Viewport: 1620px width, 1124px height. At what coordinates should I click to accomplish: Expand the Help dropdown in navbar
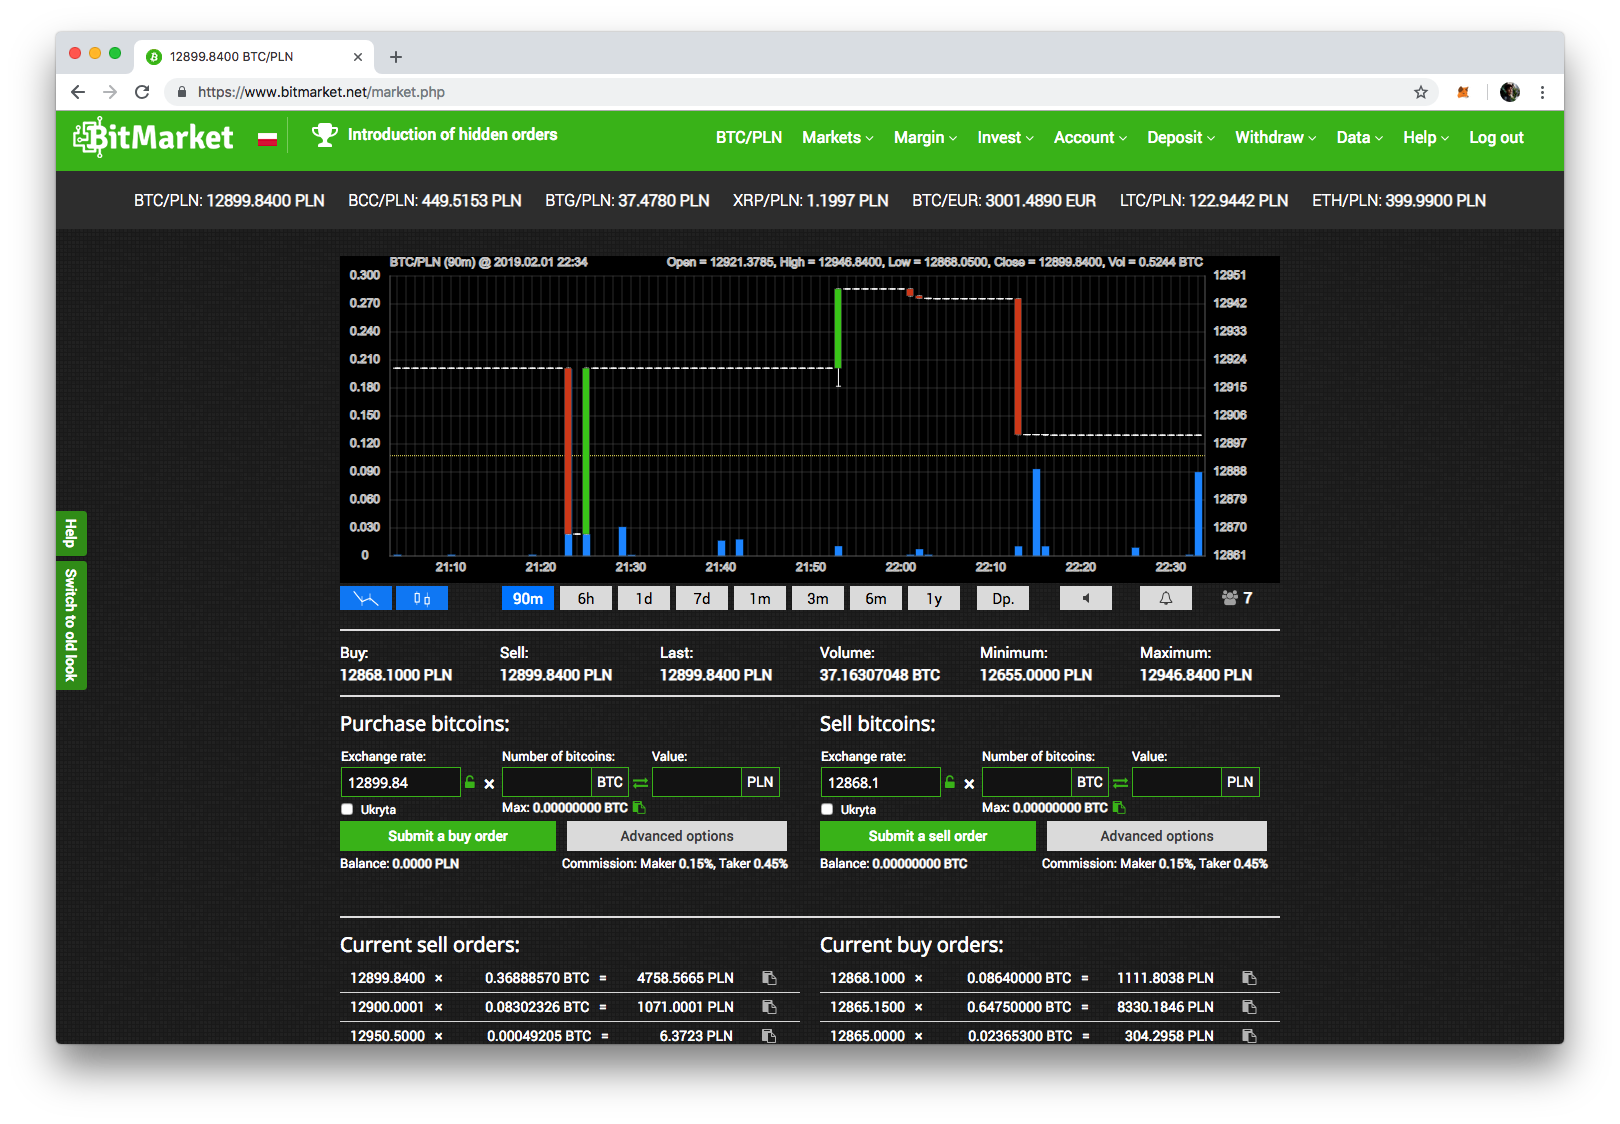pos(1426,138)
